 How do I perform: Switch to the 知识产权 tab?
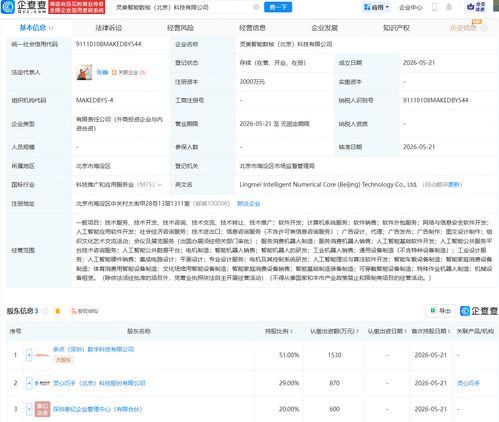click(x=396, y=28)
